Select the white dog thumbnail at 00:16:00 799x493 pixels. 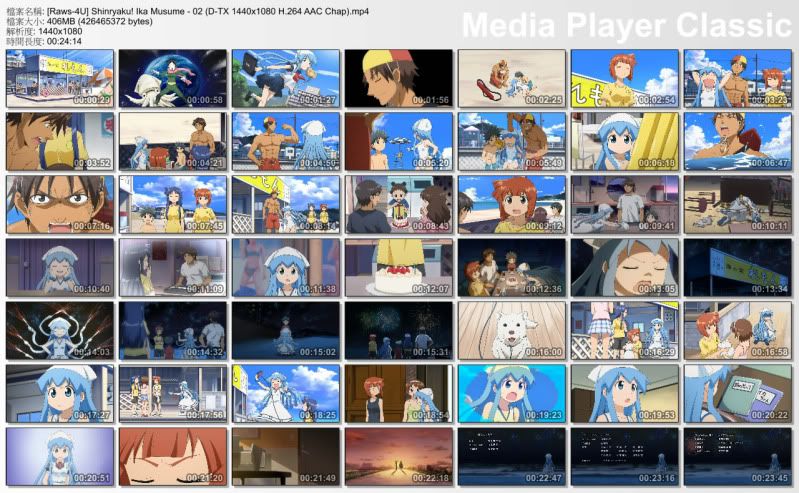pos(512,330)
